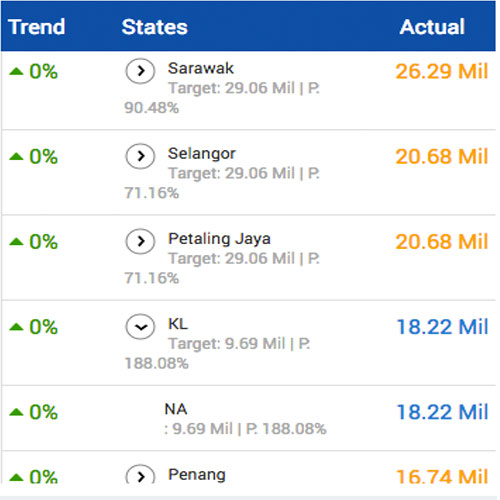Viewport: 500px width, 500px height.
Task: Sort by the Actual column header
Action: 432,27
